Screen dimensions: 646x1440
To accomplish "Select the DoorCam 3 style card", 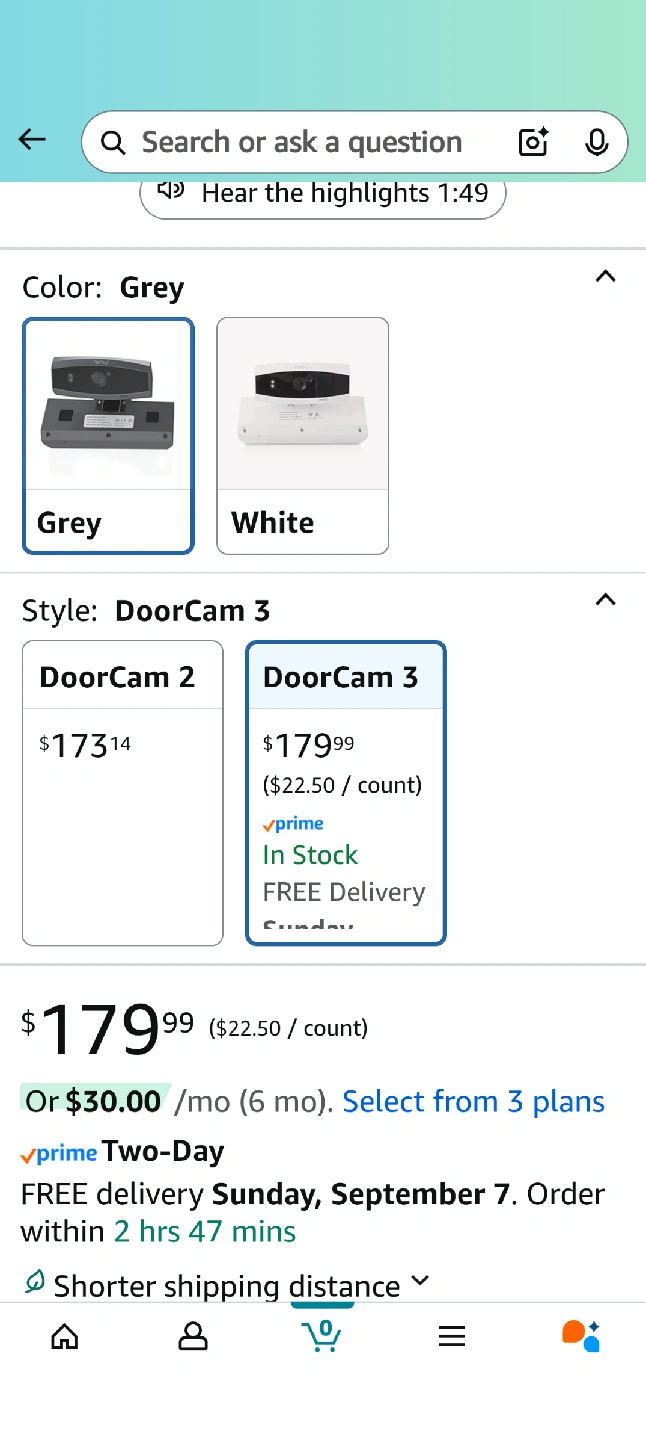I will pyautogui.click(x=345, y=792).
